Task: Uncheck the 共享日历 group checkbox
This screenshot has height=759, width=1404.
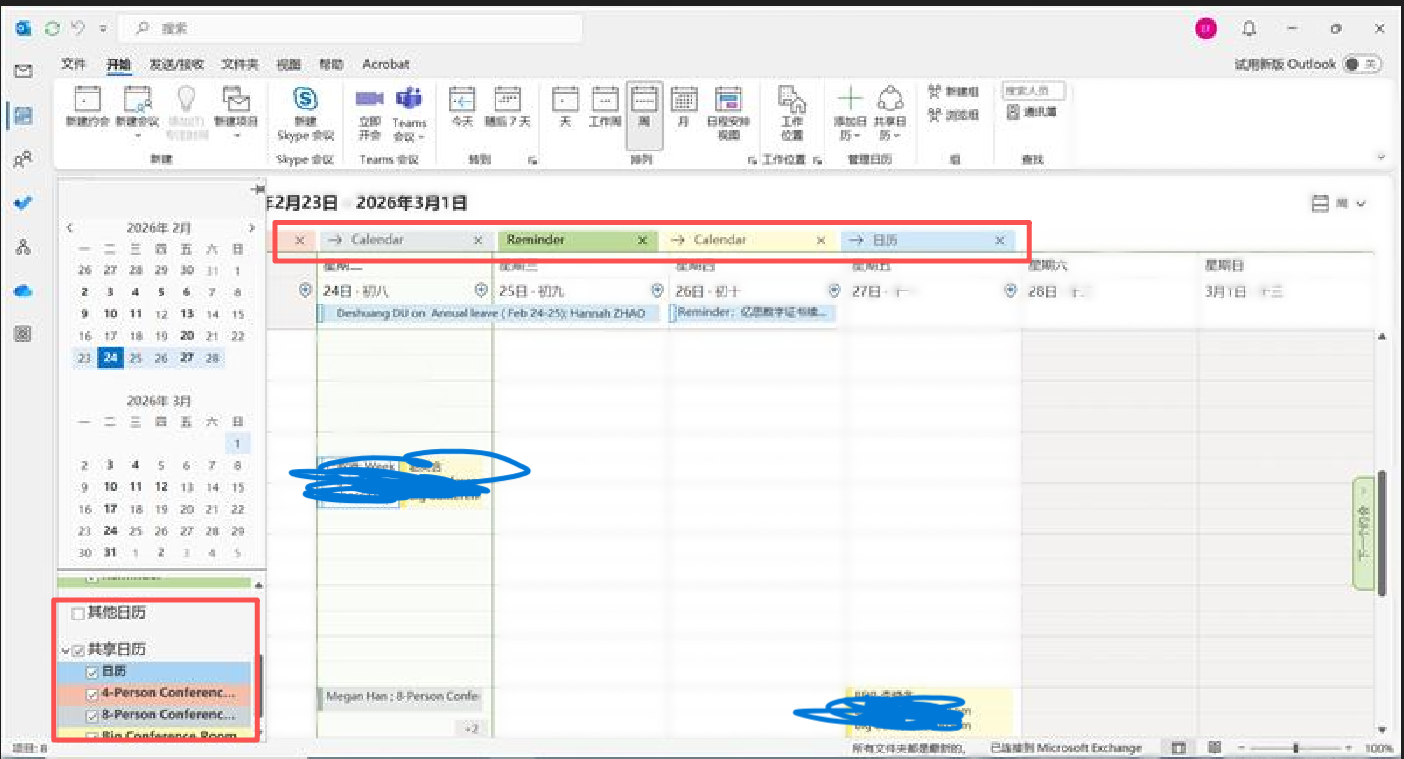Action: [78, 650]
